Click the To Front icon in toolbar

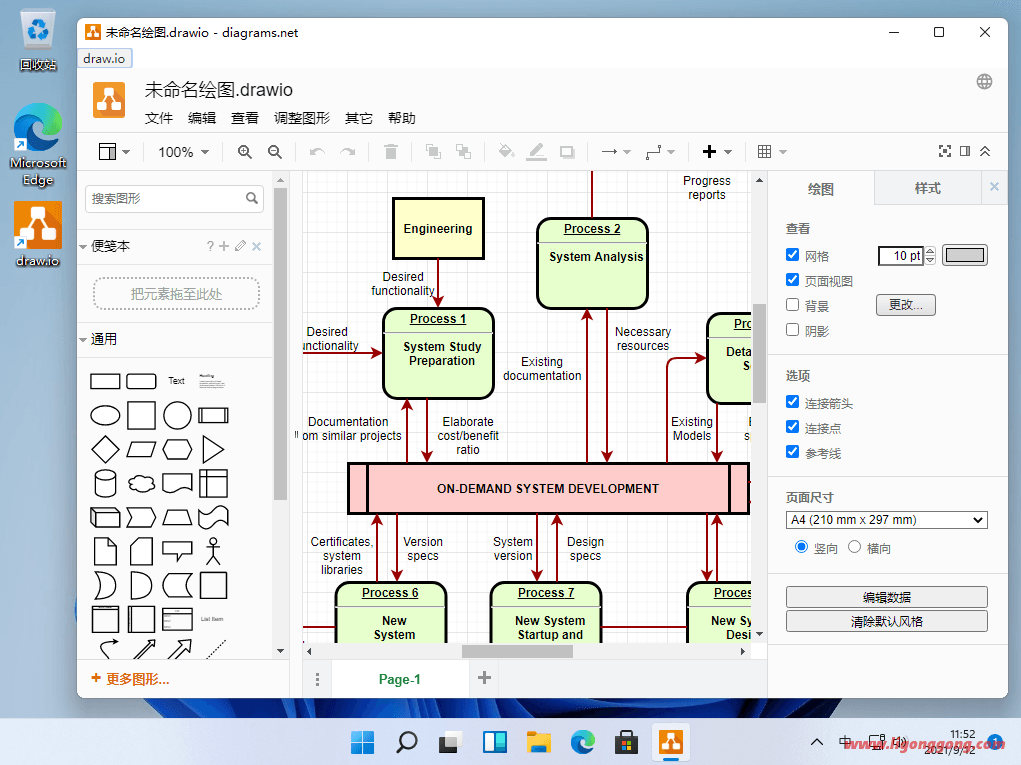coord(432,151)
